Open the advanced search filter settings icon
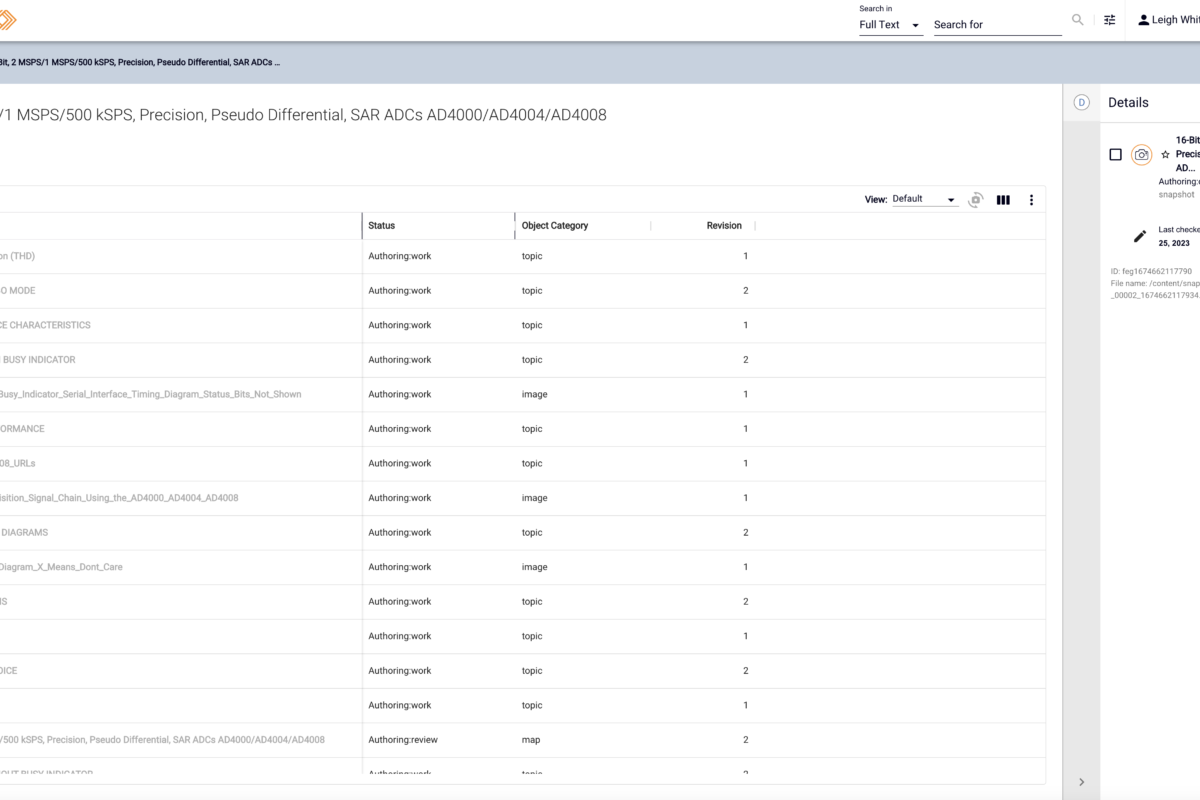Image resolution: width=1200 pixels, height=800 pixels. click(x=1109, y=20)
